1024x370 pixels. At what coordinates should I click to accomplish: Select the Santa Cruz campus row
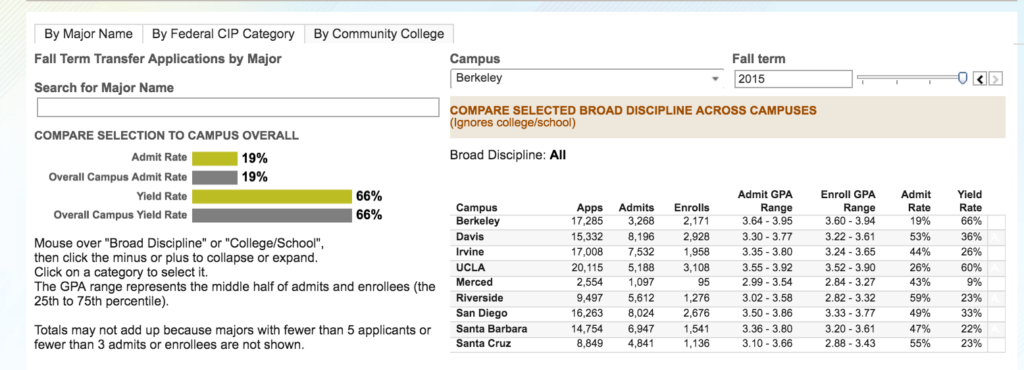(720, 344)
